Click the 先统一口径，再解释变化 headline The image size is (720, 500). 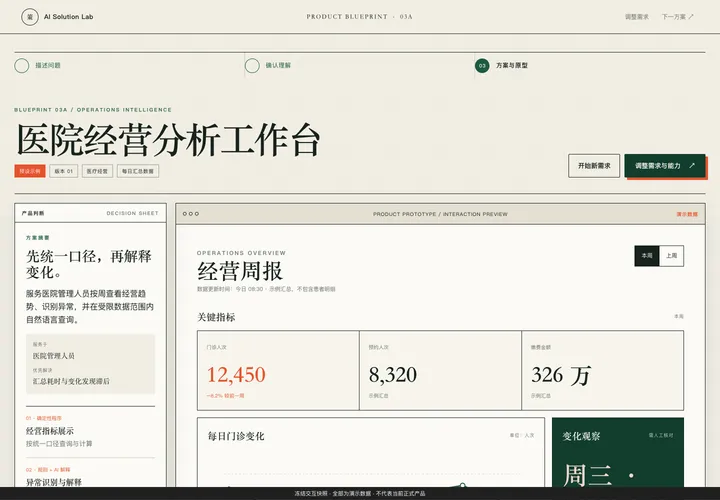point(89,264)
